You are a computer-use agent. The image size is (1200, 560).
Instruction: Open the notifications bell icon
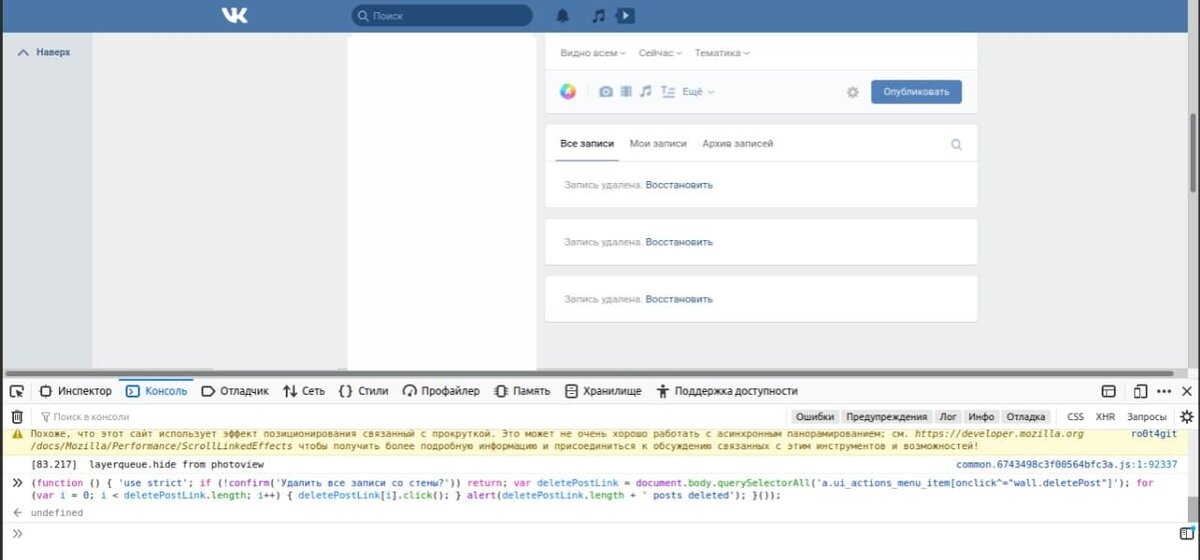click(x=563, y=16)
